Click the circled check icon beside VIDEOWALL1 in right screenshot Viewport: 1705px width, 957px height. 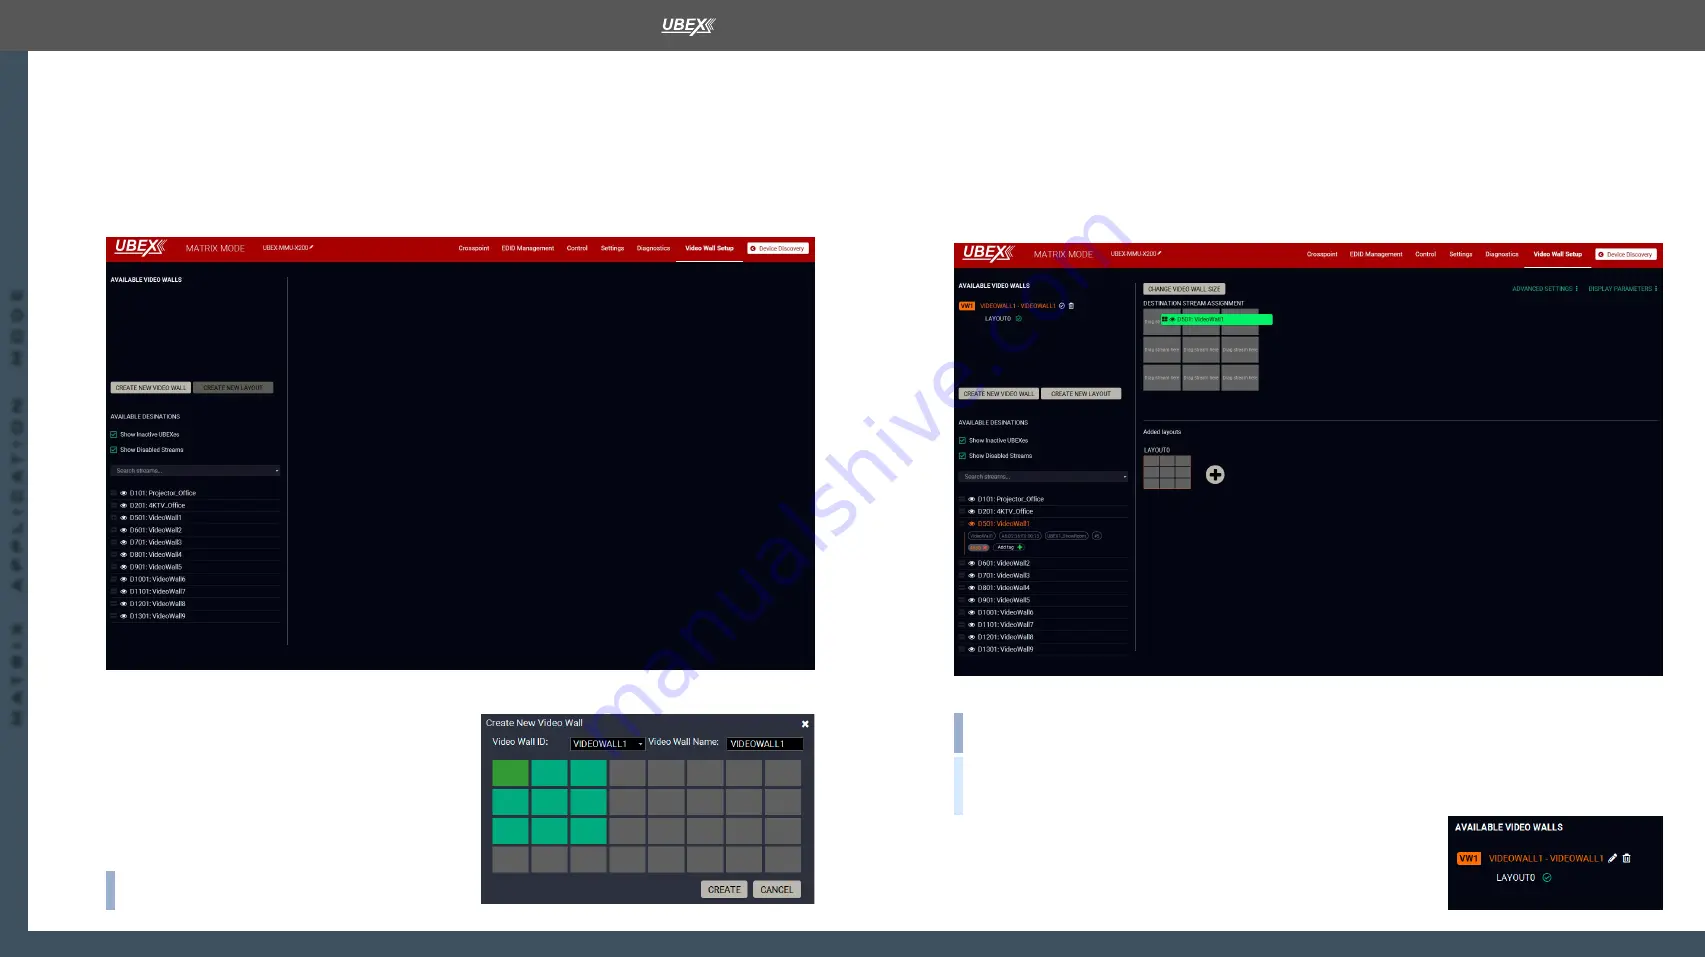point(1062,306)
